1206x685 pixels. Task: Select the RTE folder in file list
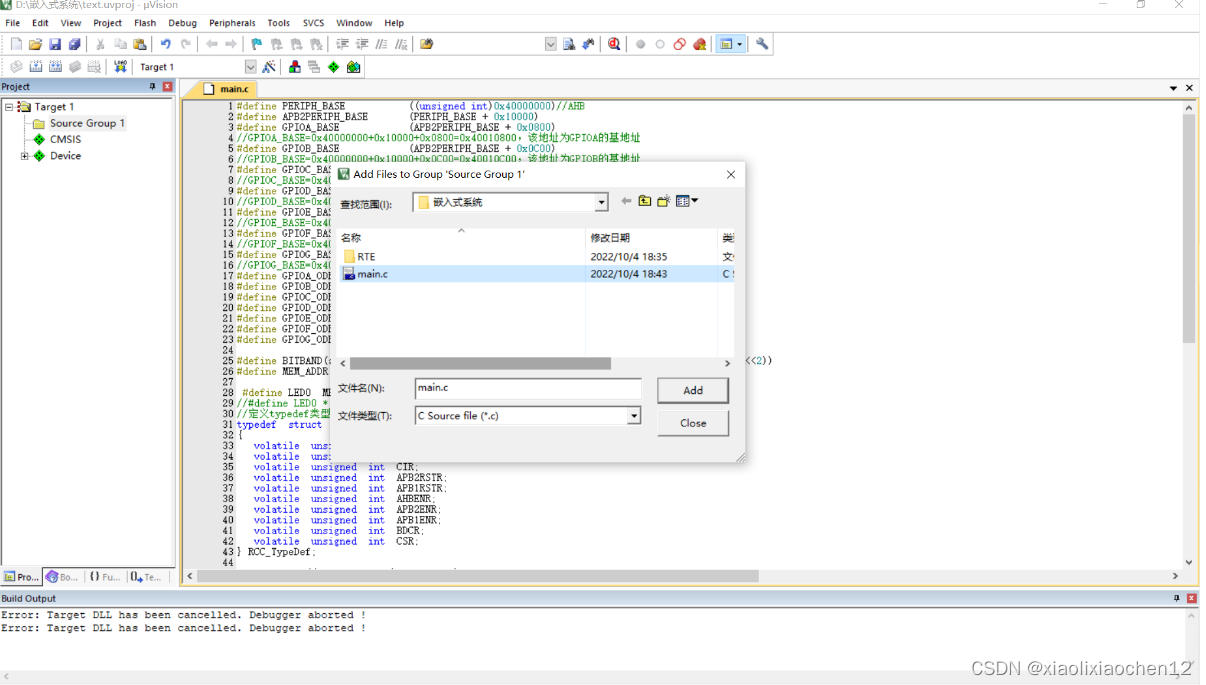(366, 257)
